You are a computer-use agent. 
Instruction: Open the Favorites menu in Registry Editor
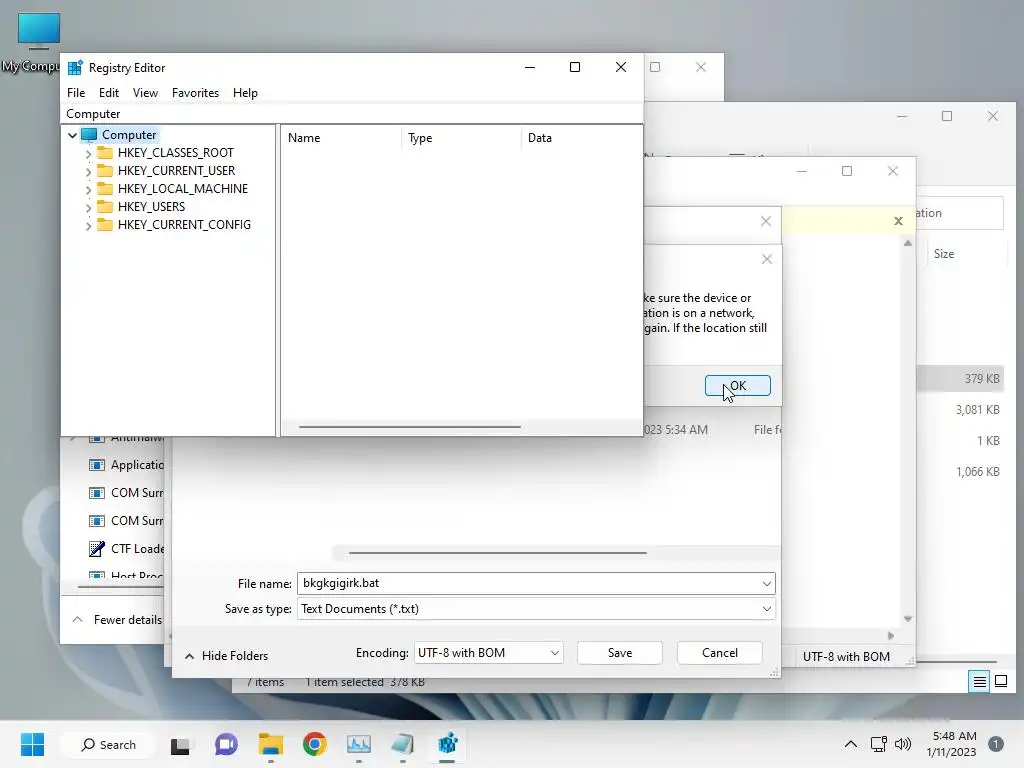[x=195, y=93]
